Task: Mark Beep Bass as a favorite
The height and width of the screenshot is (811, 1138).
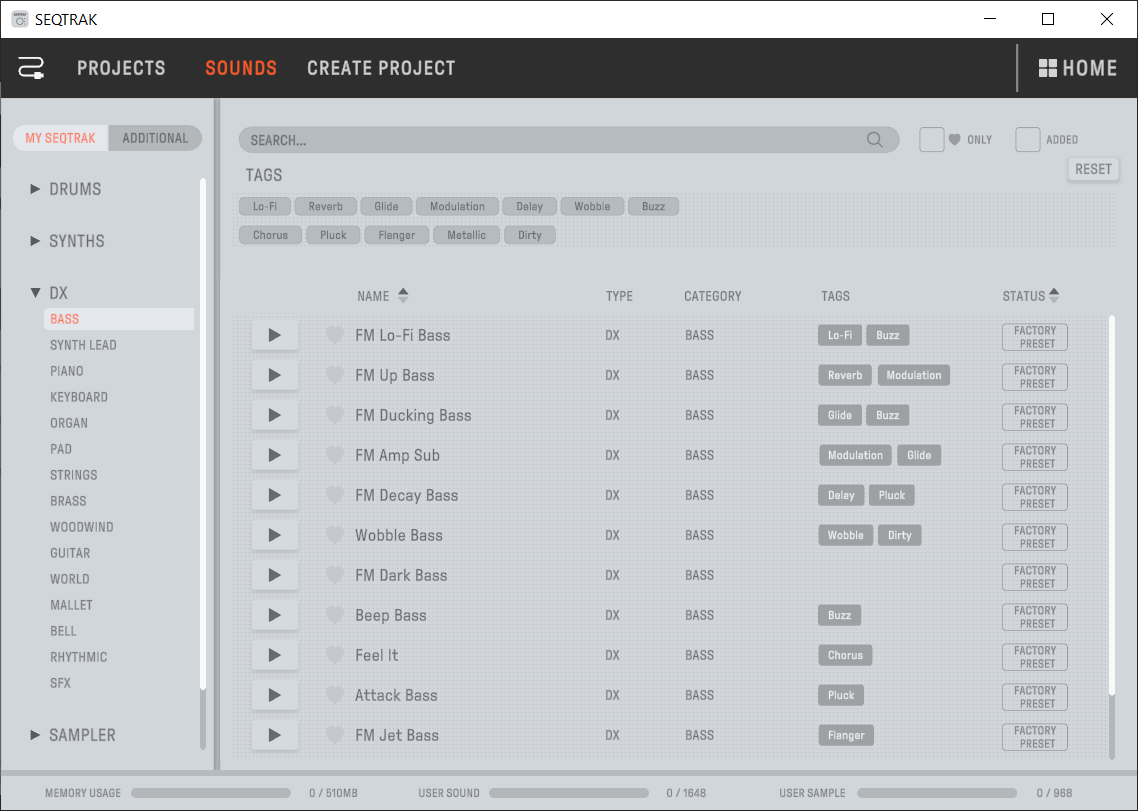Action: [335, 615]
